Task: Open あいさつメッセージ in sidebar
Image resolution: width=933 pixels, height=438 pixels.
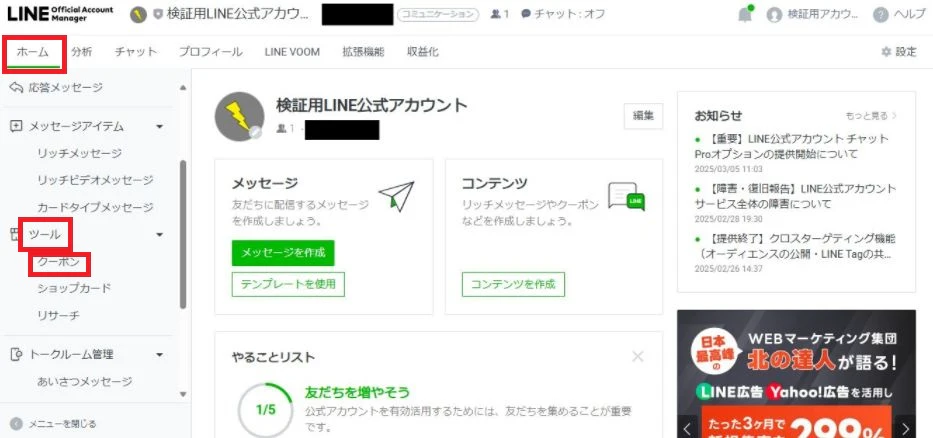Action: [x=84, y=381]
